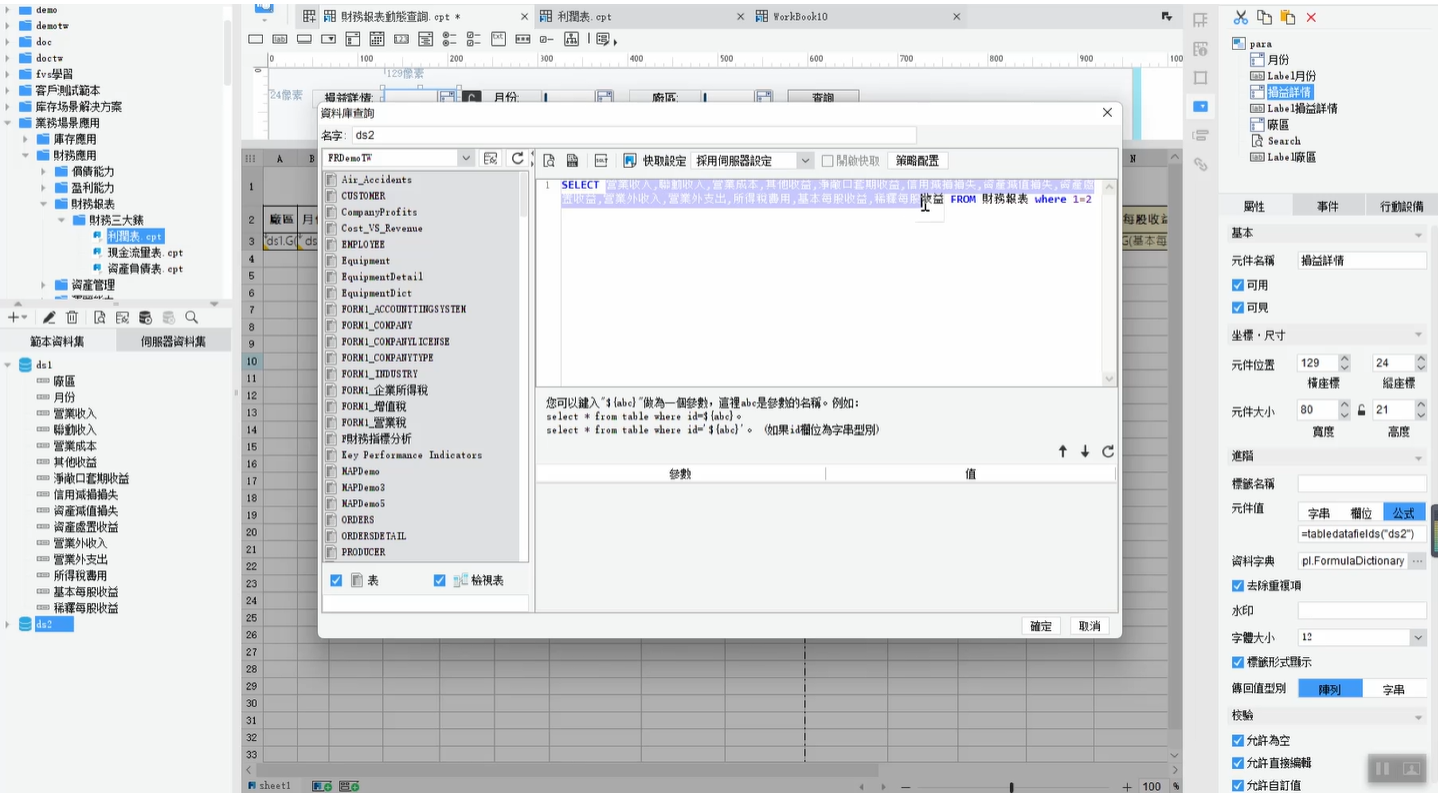
Task: Click the copy icon in right panel
Action: [1264, 17]
